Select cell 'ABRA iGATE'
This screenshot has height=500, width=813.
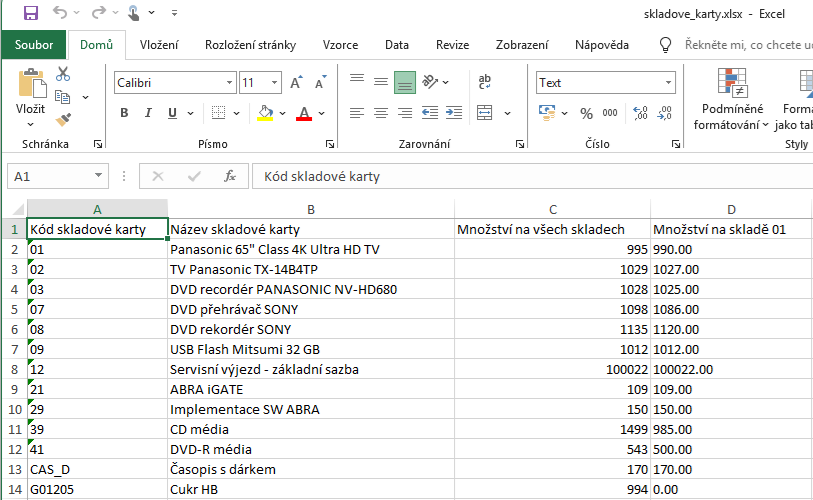coord(311,389)
